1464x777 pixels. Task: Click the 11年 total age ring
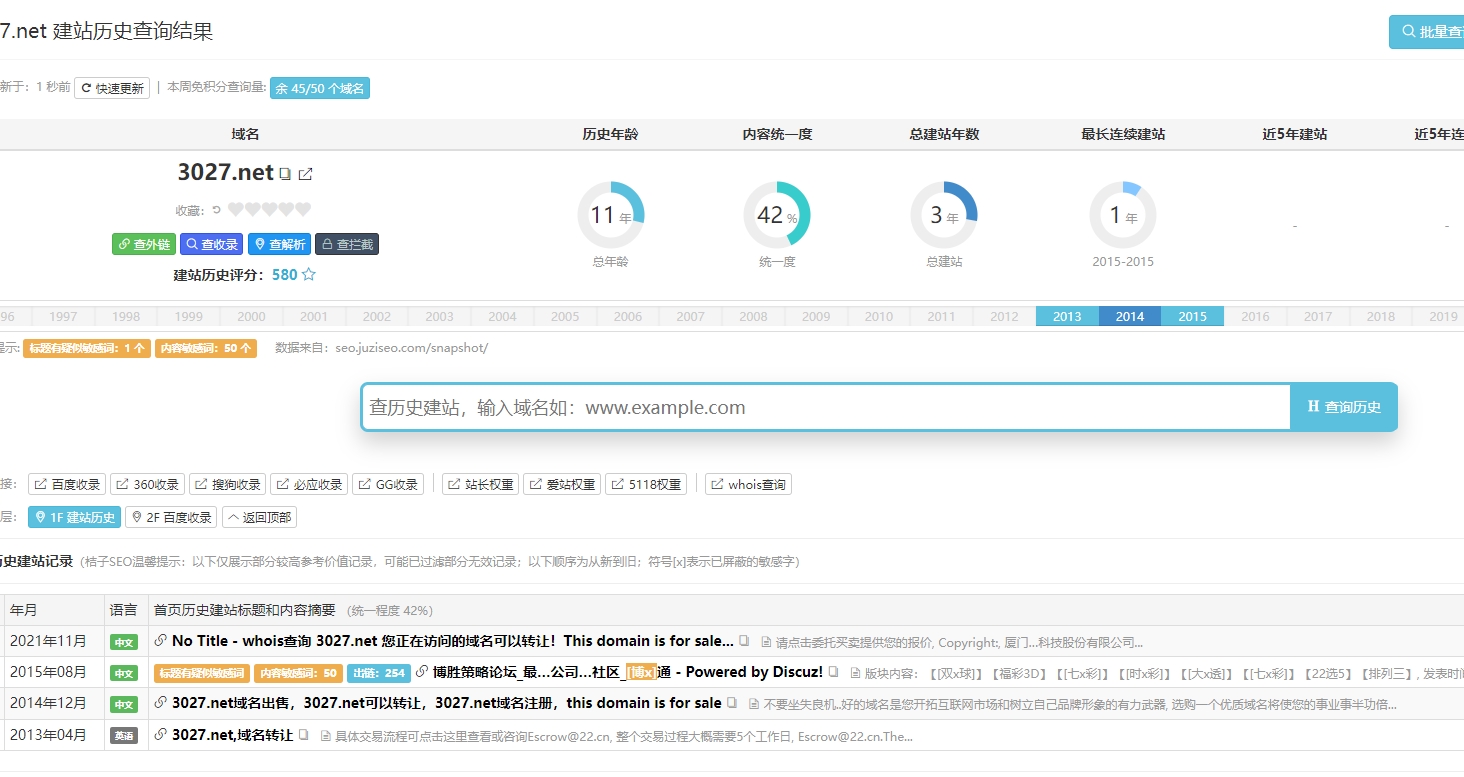611,215
